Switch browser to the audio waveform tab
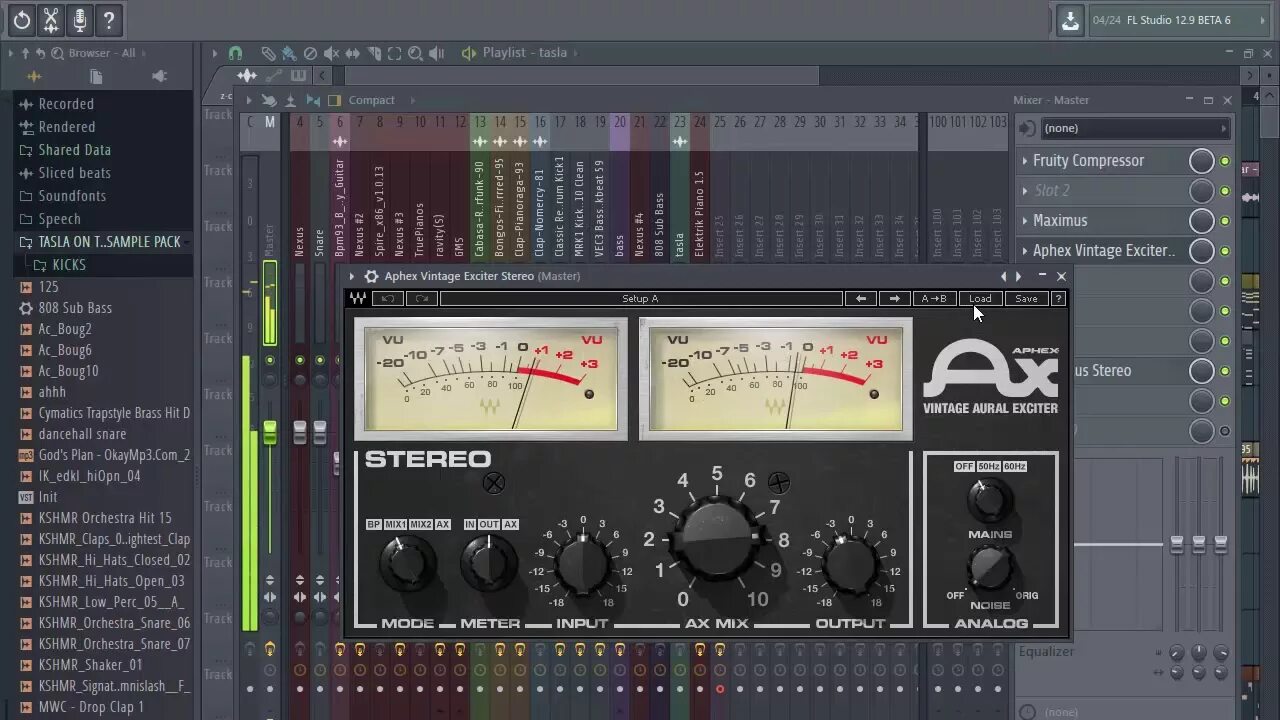 tap(34, 76)
